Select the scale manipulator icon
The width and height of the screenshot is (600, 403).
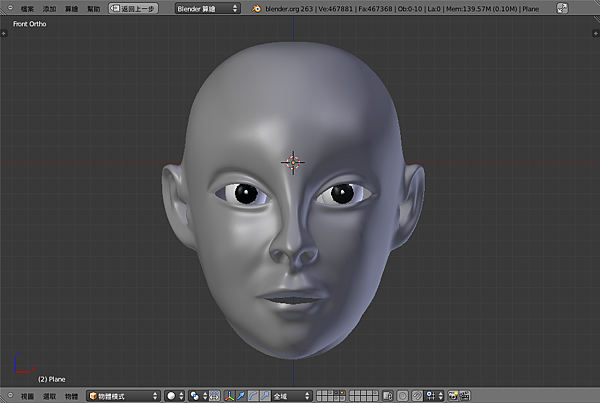[x=265, y=396]
